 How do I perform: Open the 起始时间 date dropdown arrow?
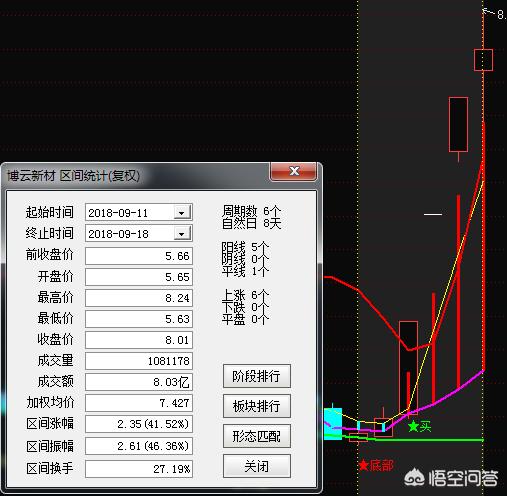tap(182, 212)
